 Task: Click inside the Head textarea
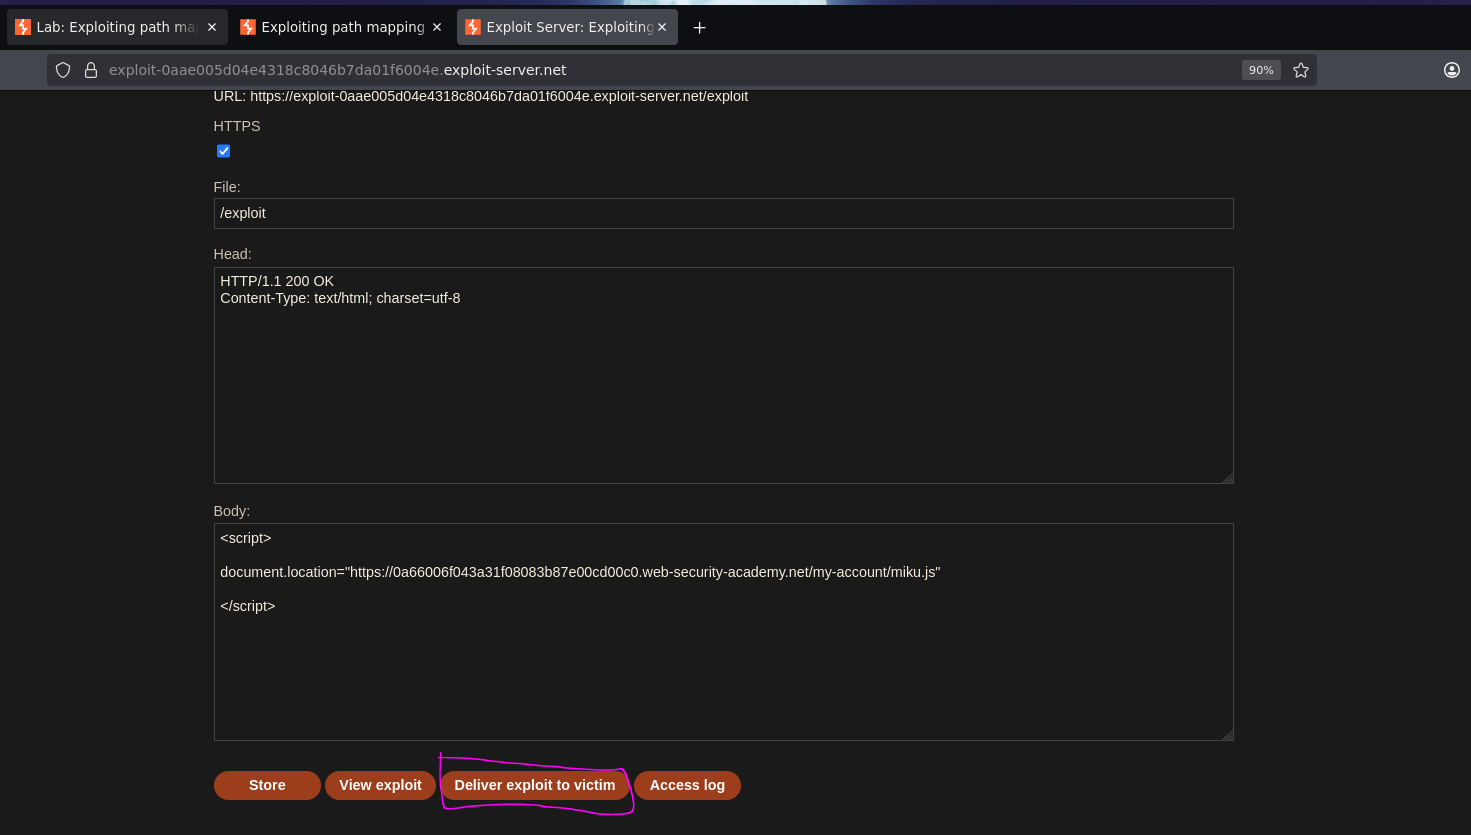(723, 375)
